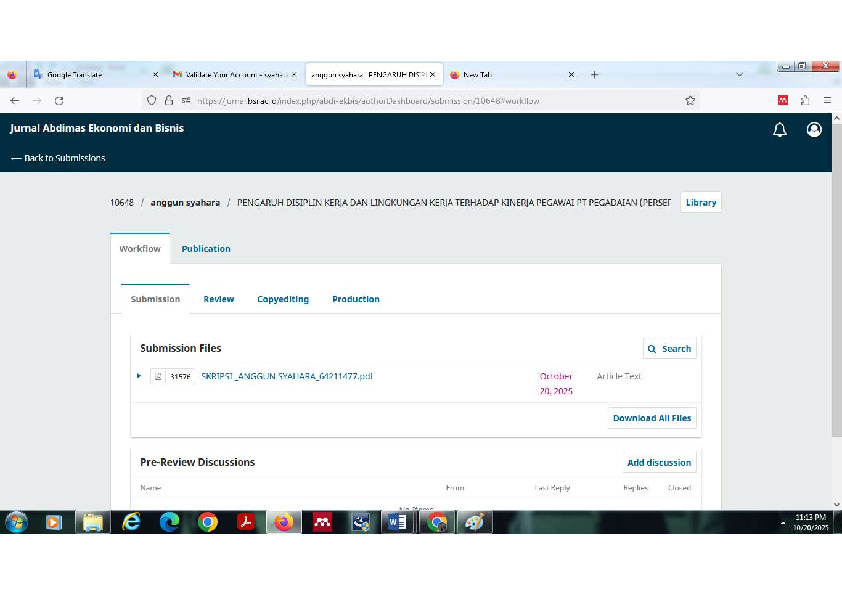The height and width of the screenshot is (595, 842).
Task: Launch Internet Explorer from taskbar
Action: 131,522
